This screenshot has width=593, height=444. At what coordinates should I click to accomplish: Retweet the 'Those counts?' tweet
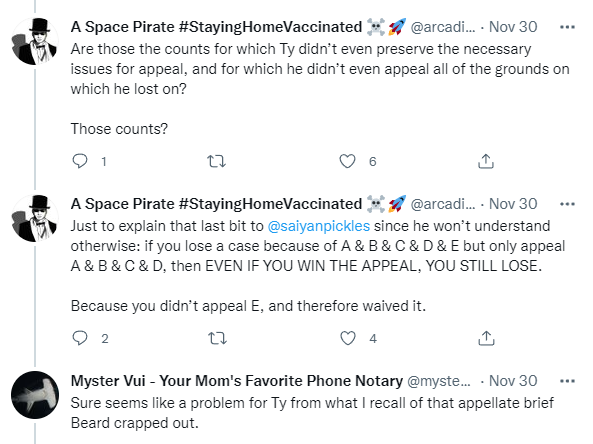pos(217,161)
